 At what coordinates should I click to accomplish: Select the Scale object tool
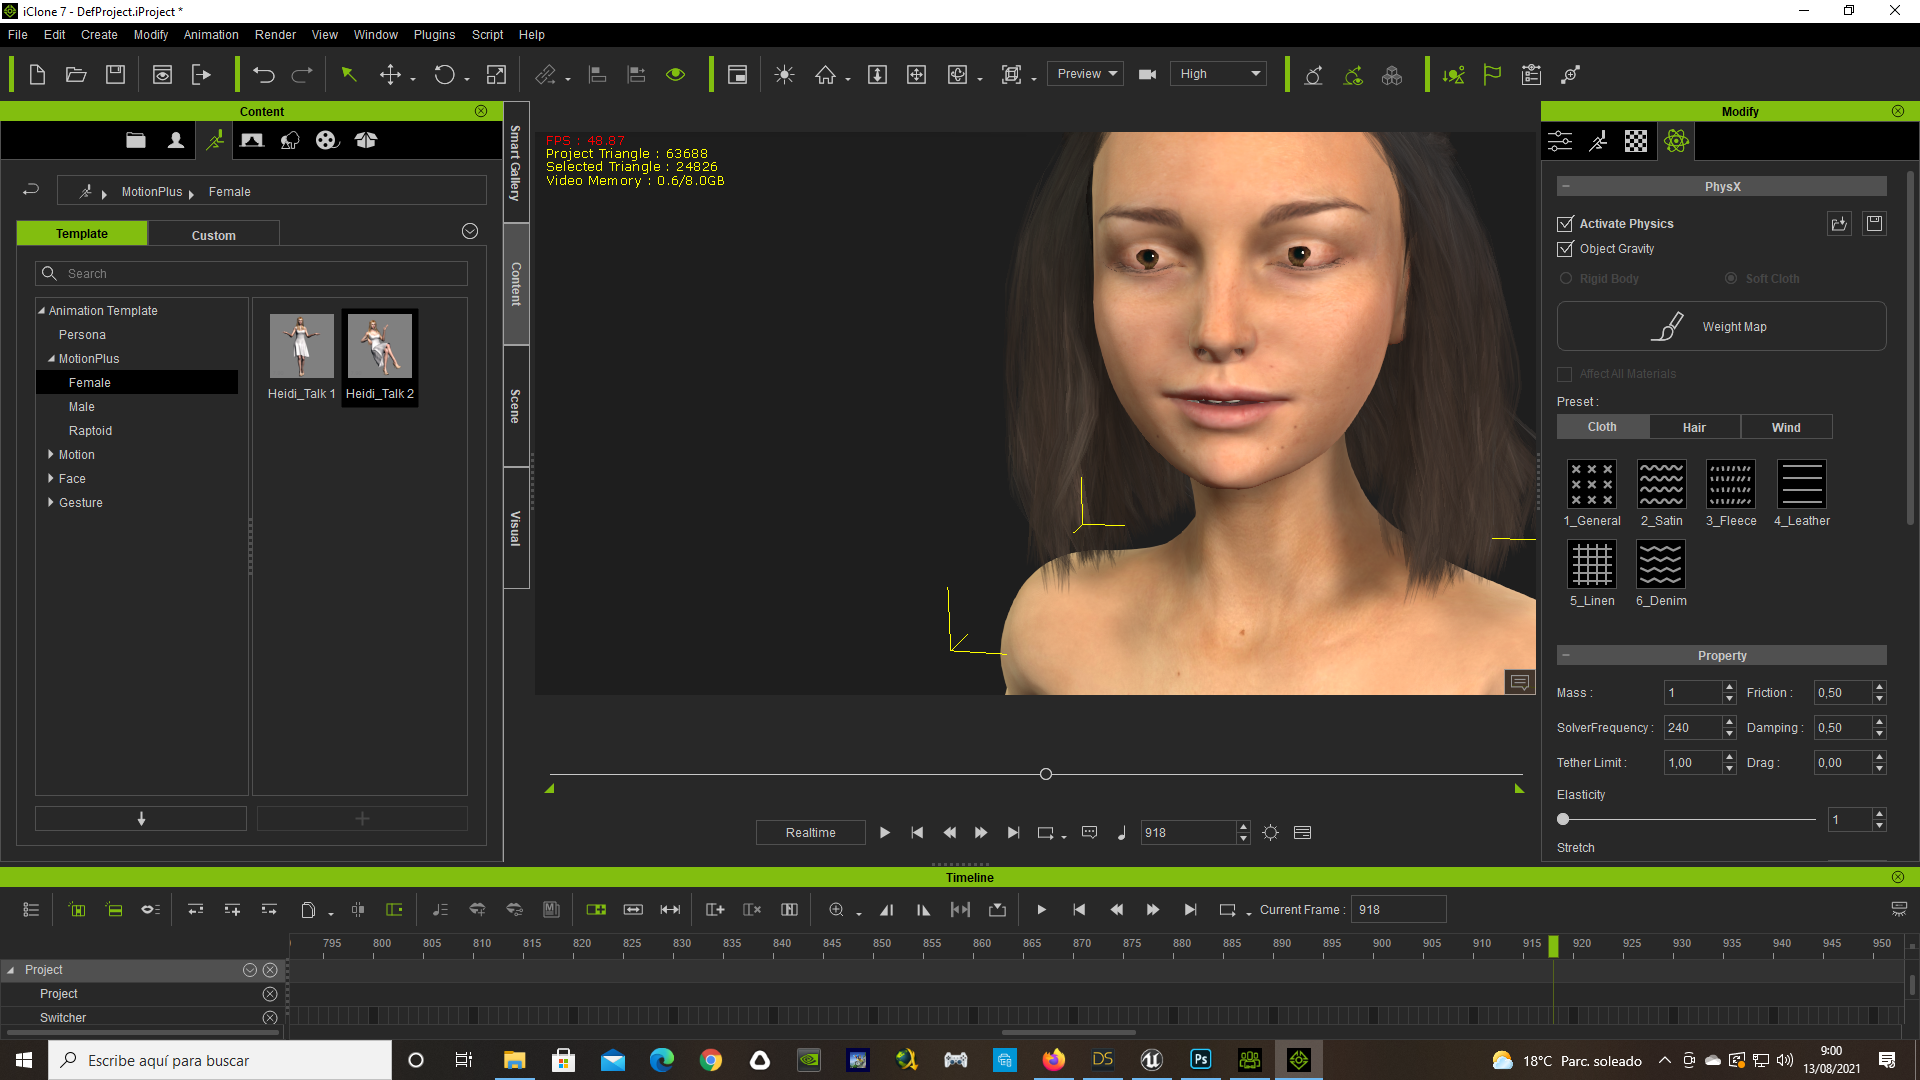coord(496,74)
